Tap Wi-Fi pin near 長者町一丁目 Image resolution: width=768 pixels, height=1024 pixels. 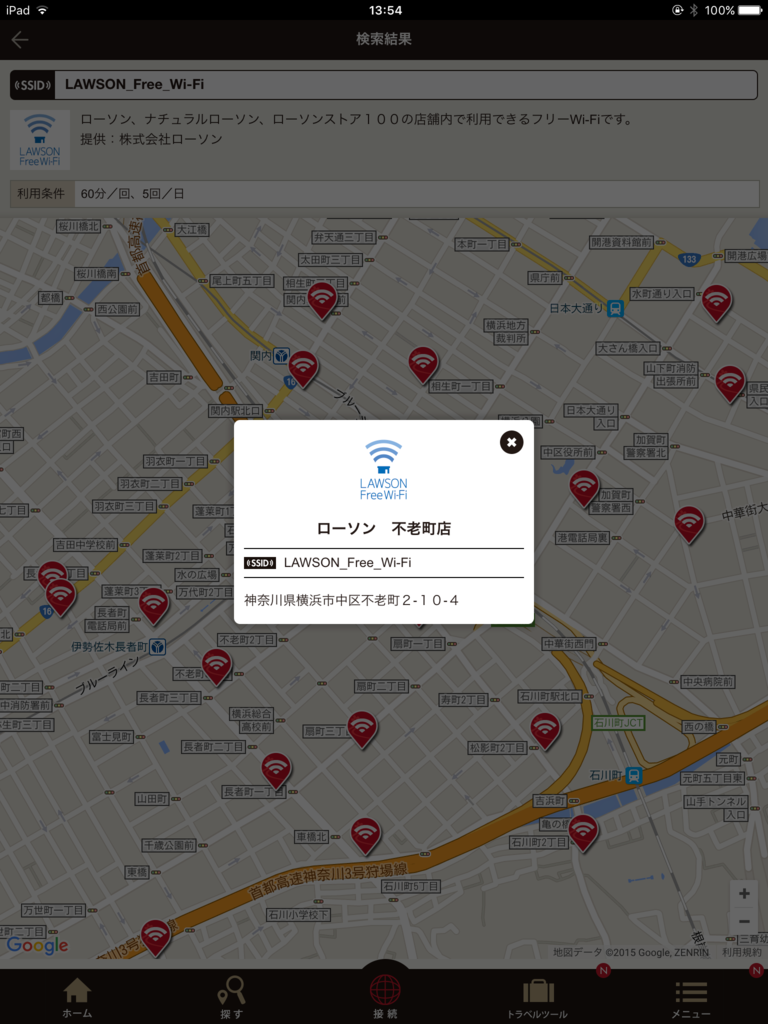[276, 770]
